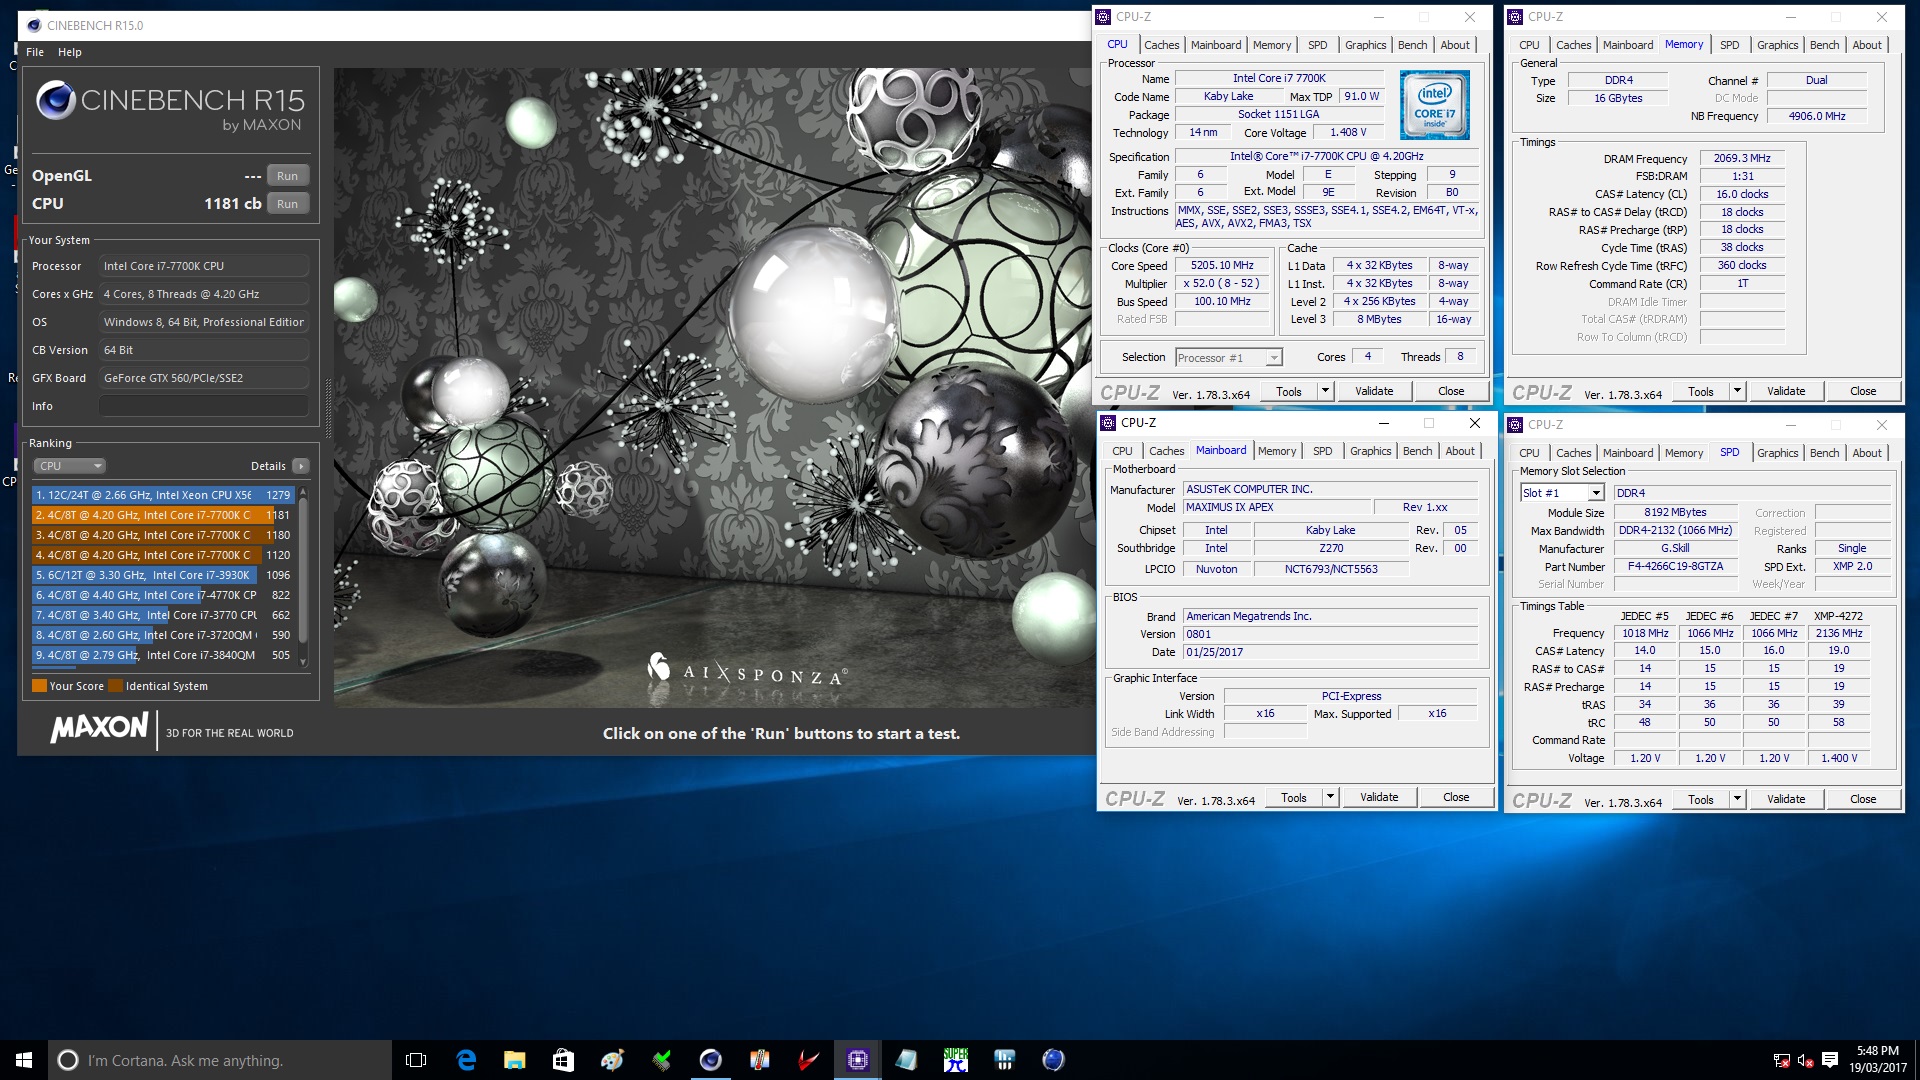Screen dimensions: 1920x1080
Task: Switch to Cinebench via its taskbar icon
Action: (x=710, y=1060)
